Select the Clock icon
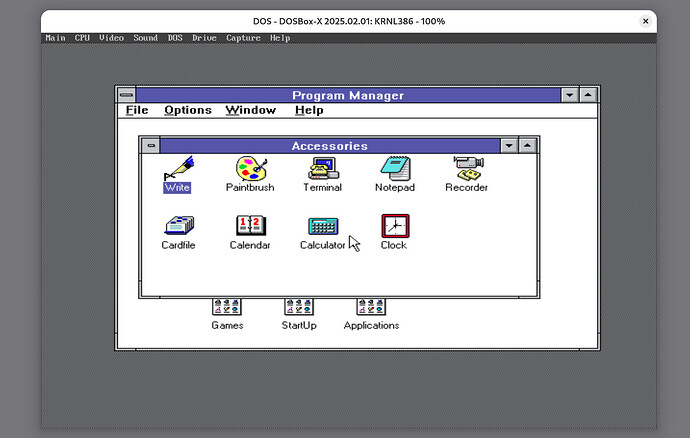Viewport: 690px width, 438px height. coord(395,226)
